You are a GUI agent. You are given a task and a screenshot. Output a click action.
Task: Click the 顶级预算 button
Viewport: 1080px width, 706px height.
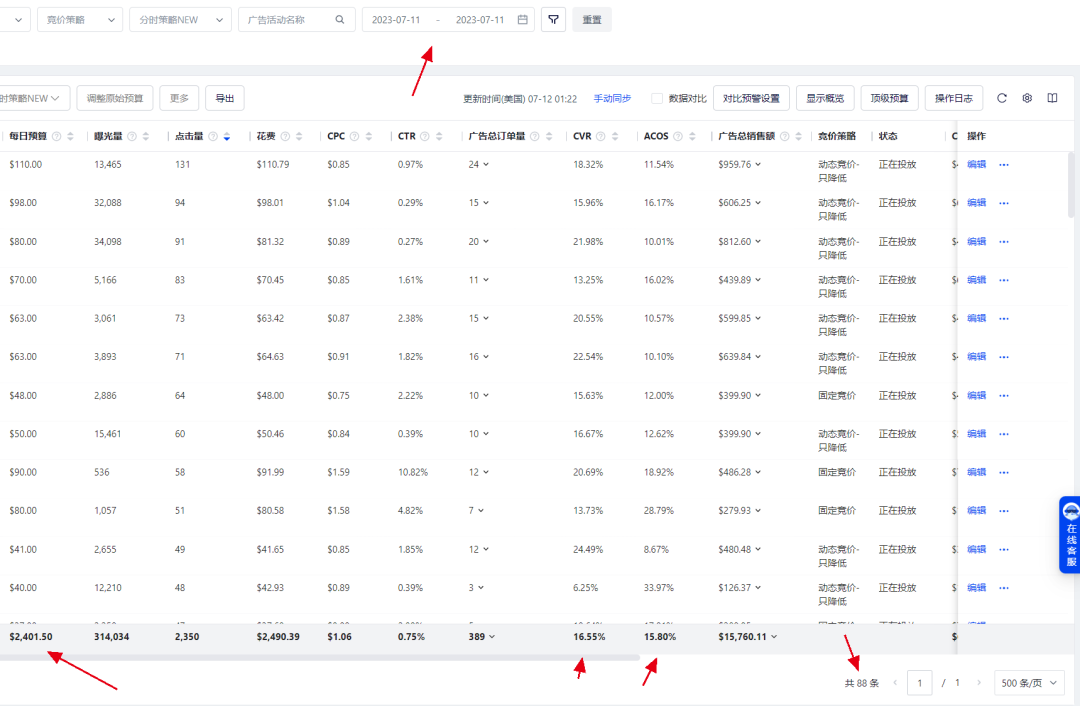tap(889, 98)
